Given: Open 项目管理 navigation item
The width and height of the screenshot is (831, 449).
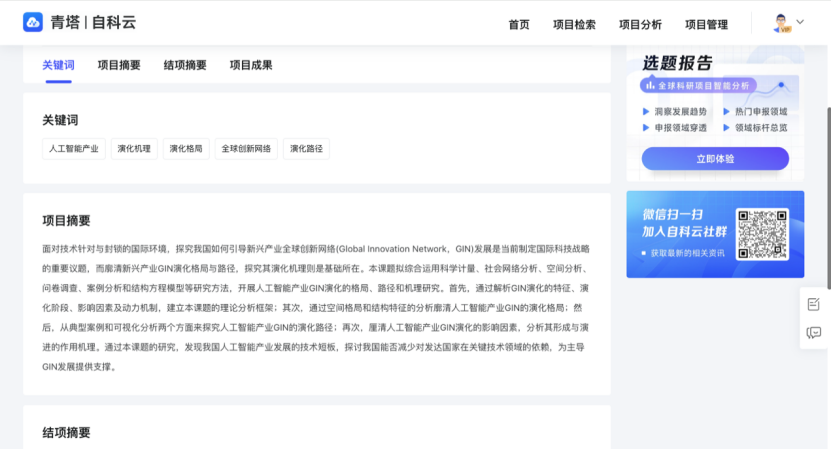Looking at the screenshot, I should pos(706,24).
